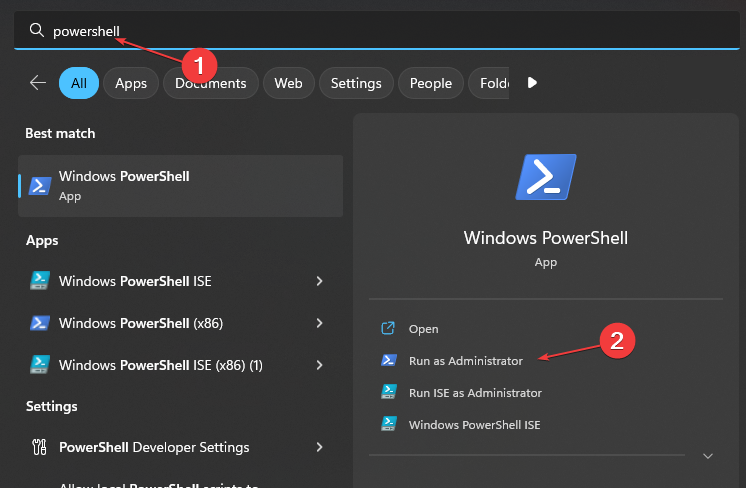Click the preview pane Windows PowerShell ISE icon
The image size is (746, 488).
tap(389, 423)
